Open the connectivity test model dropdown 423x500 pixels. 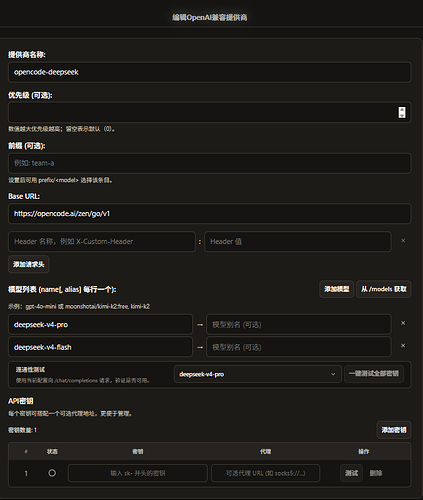(x=258, y=374)
